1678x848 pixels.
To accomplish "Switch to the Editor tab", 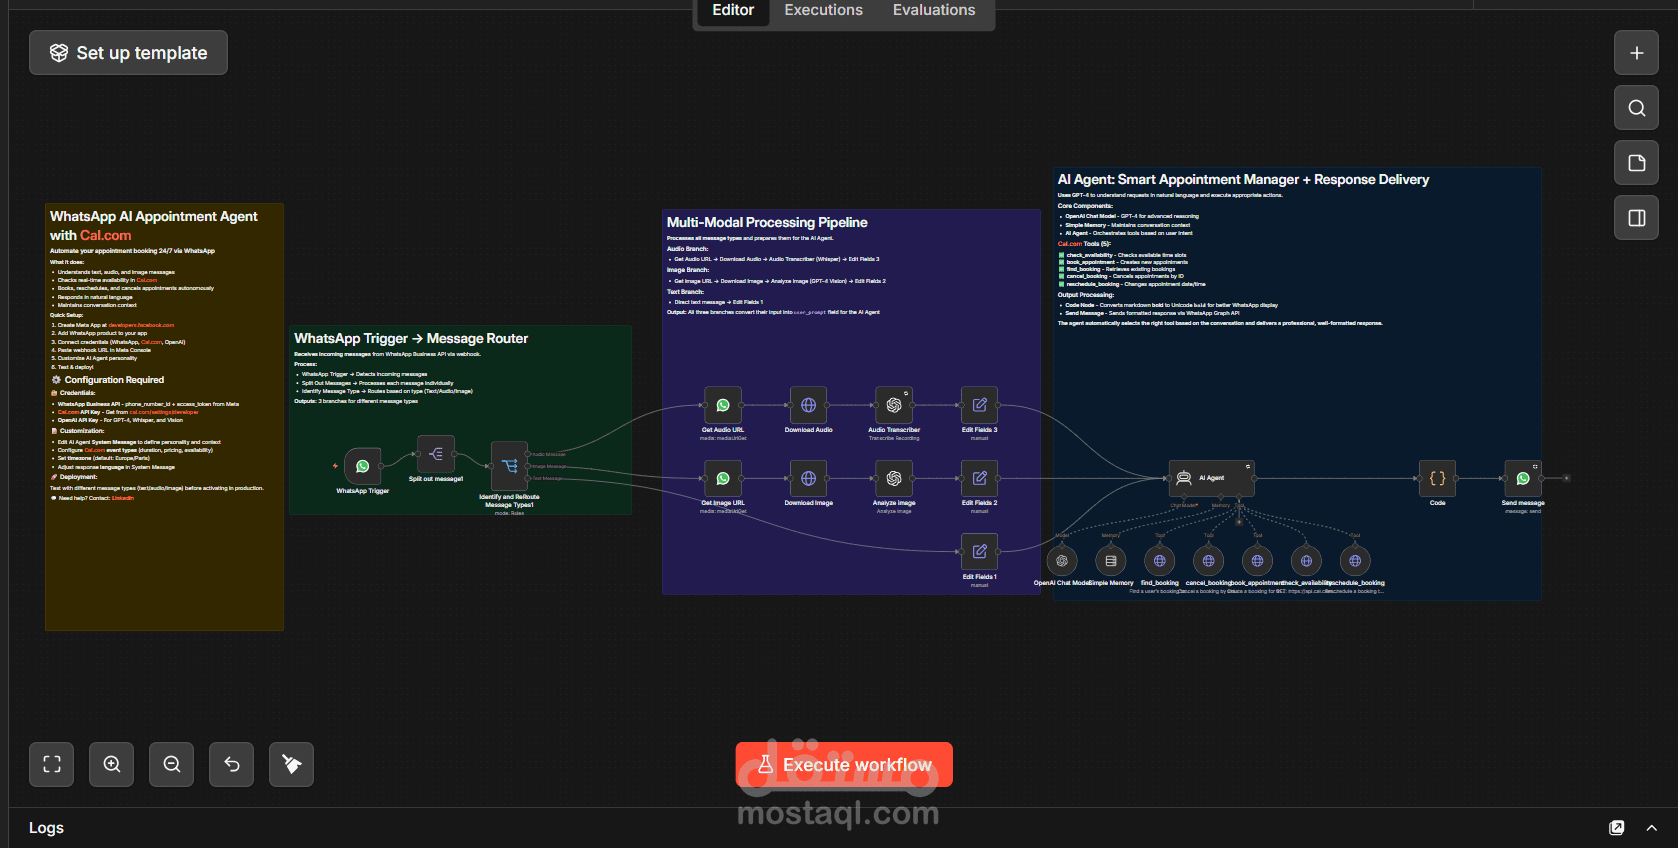I will click(x=733, y=11).
